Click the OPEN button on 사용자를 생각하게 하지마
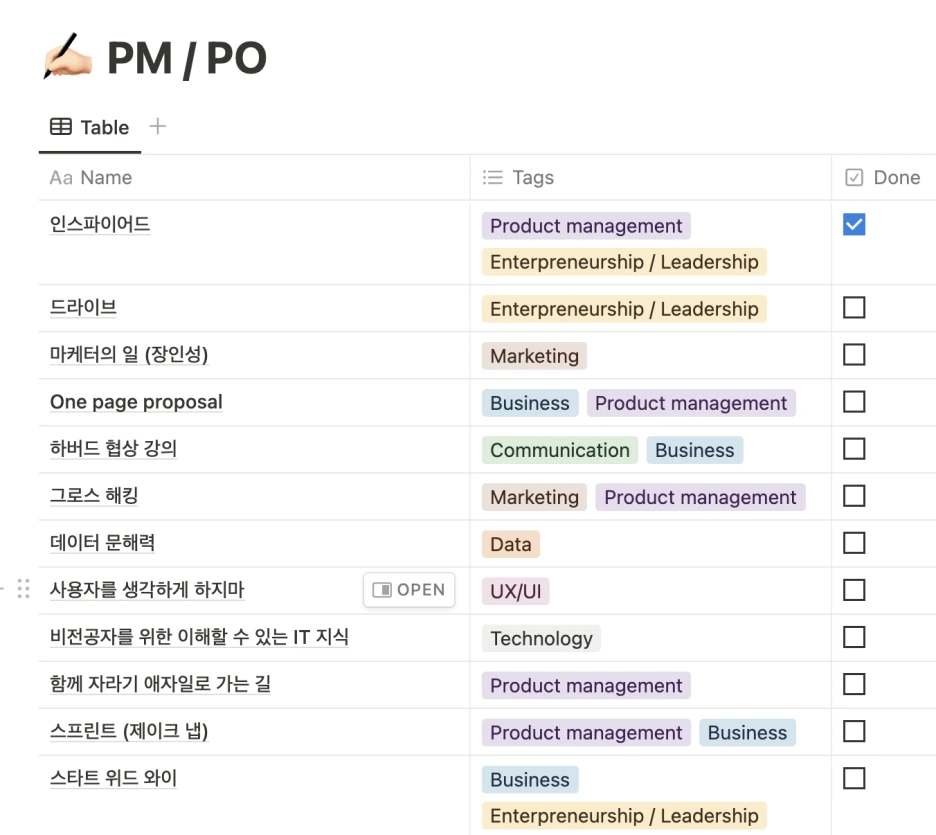This screenshot has height=835, width=936. 408,590
